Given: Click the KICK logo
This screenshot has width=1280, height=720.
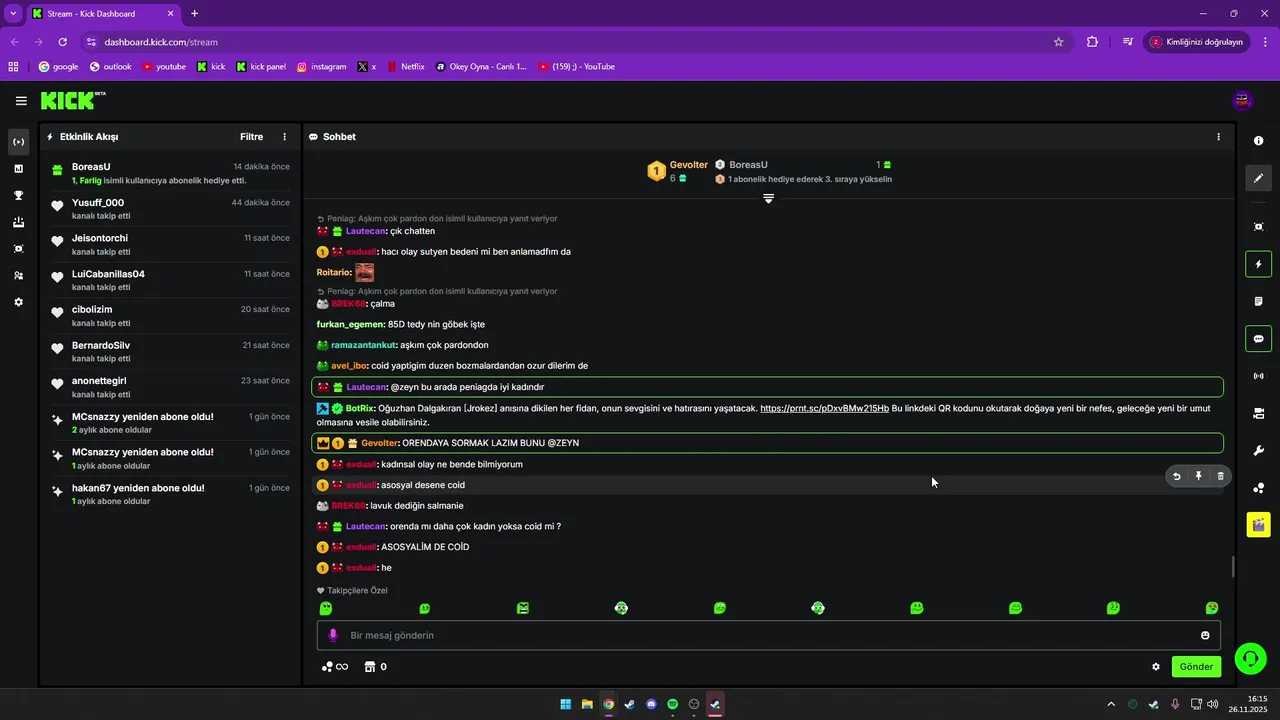Looking at the screenshot, I should point(73,100).
